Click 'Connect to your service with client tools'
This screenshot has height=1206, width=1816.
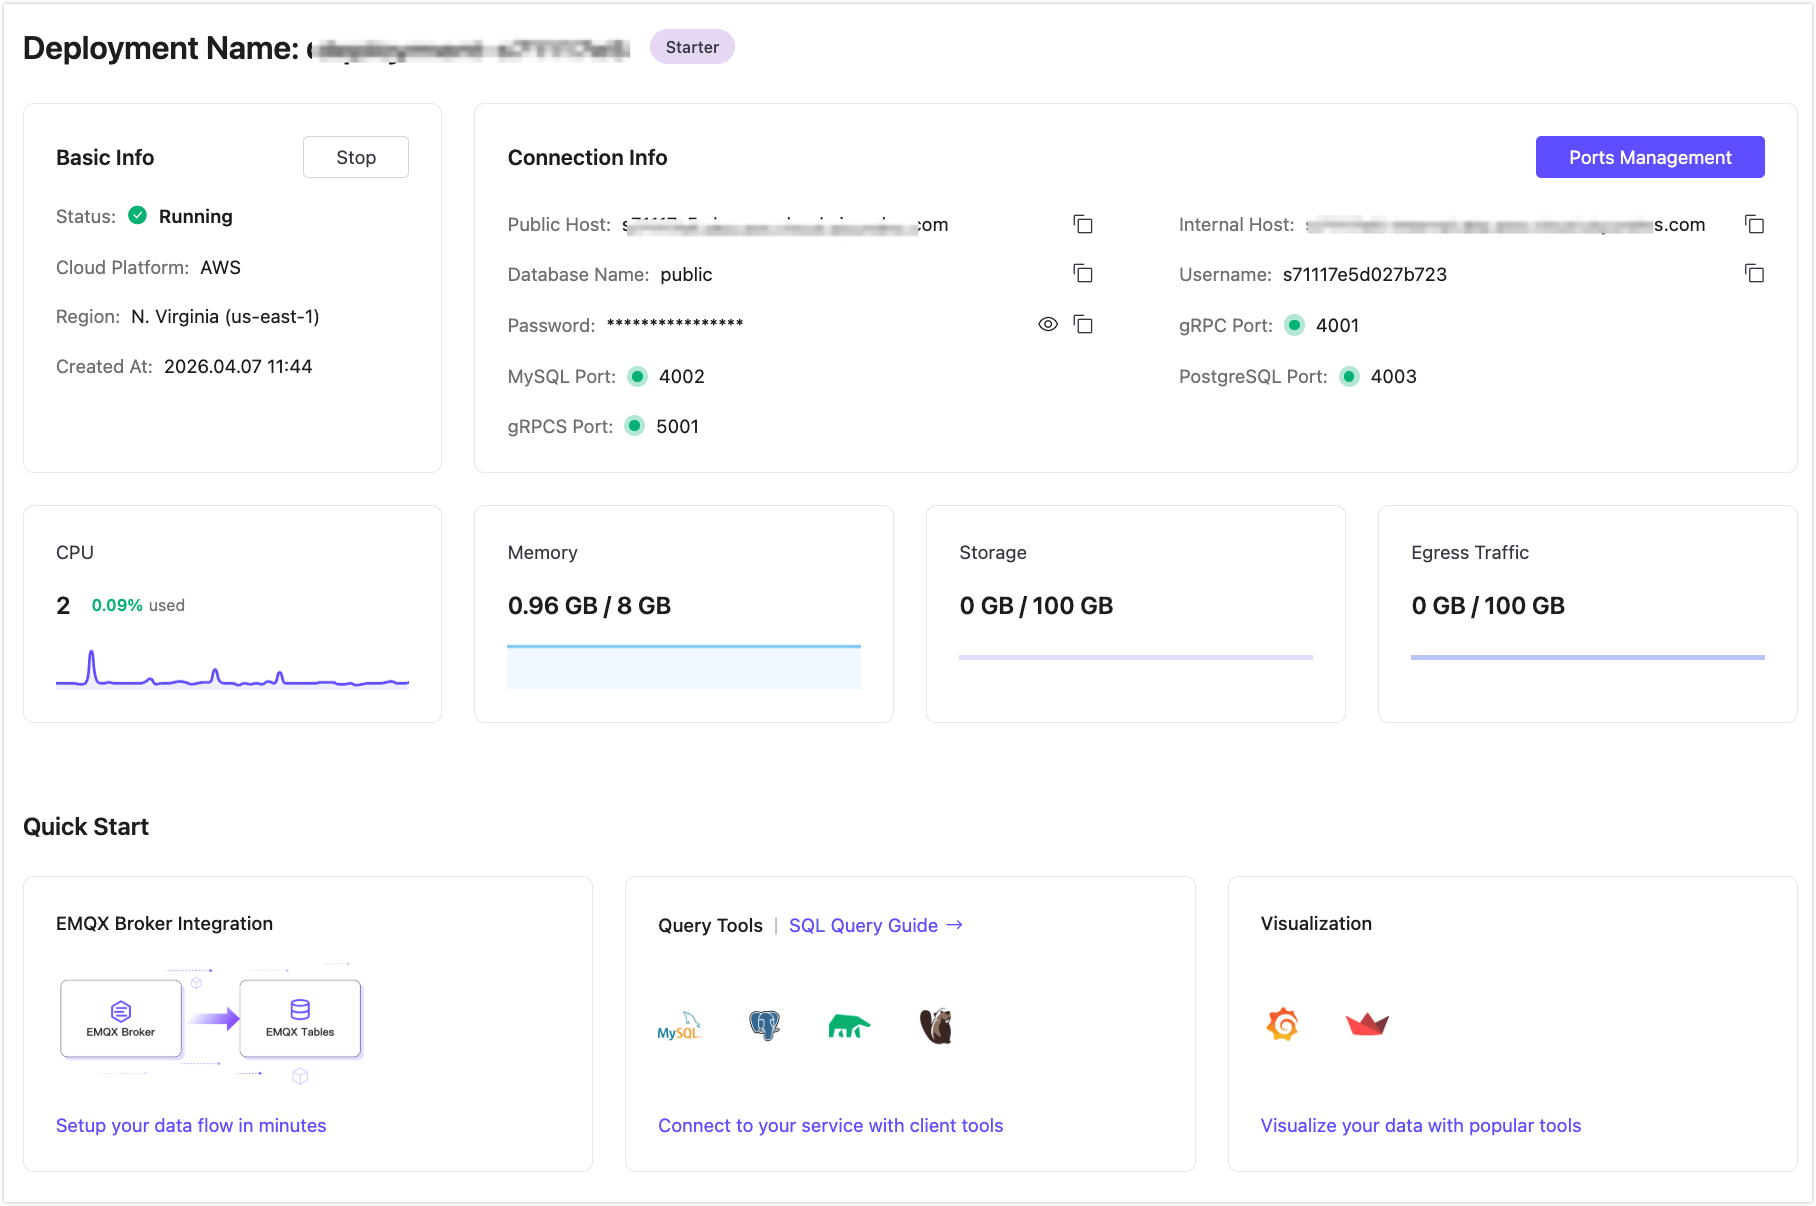pyautogui.click(x=830, y=1125)
